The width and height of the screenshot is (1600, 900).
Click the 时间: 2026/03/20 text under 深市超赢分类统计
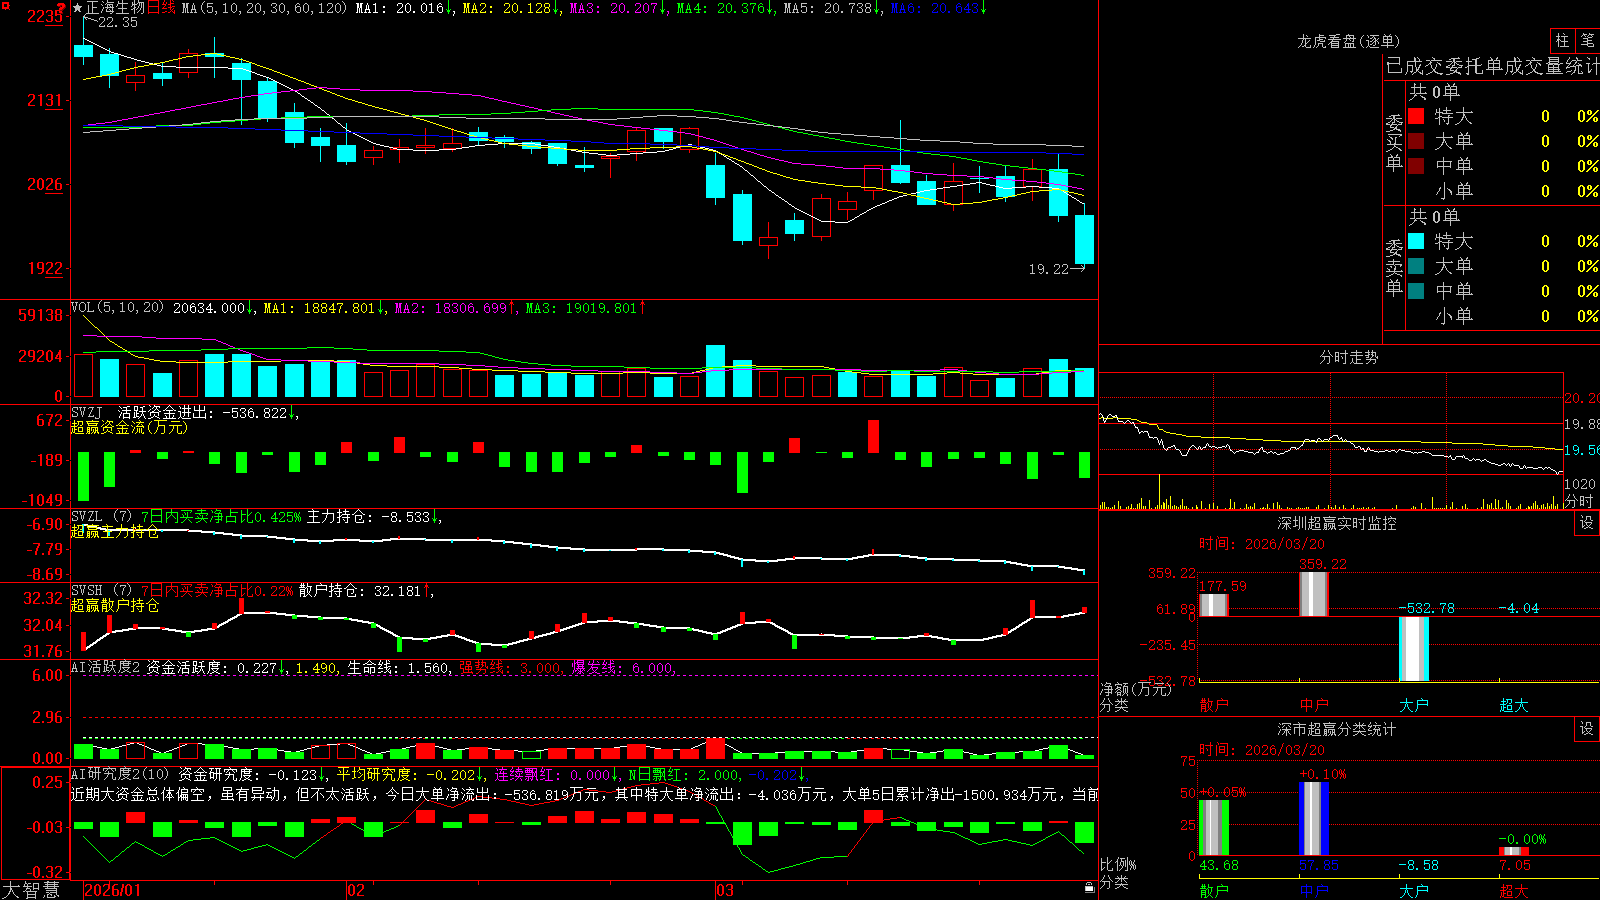point(1262,750)
